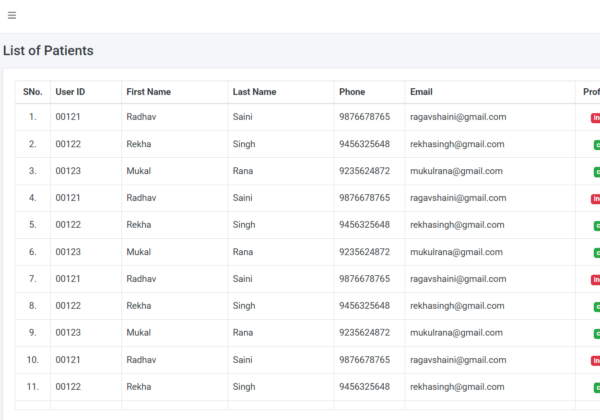Select first name Mukal in row 9

click(139, 333)
